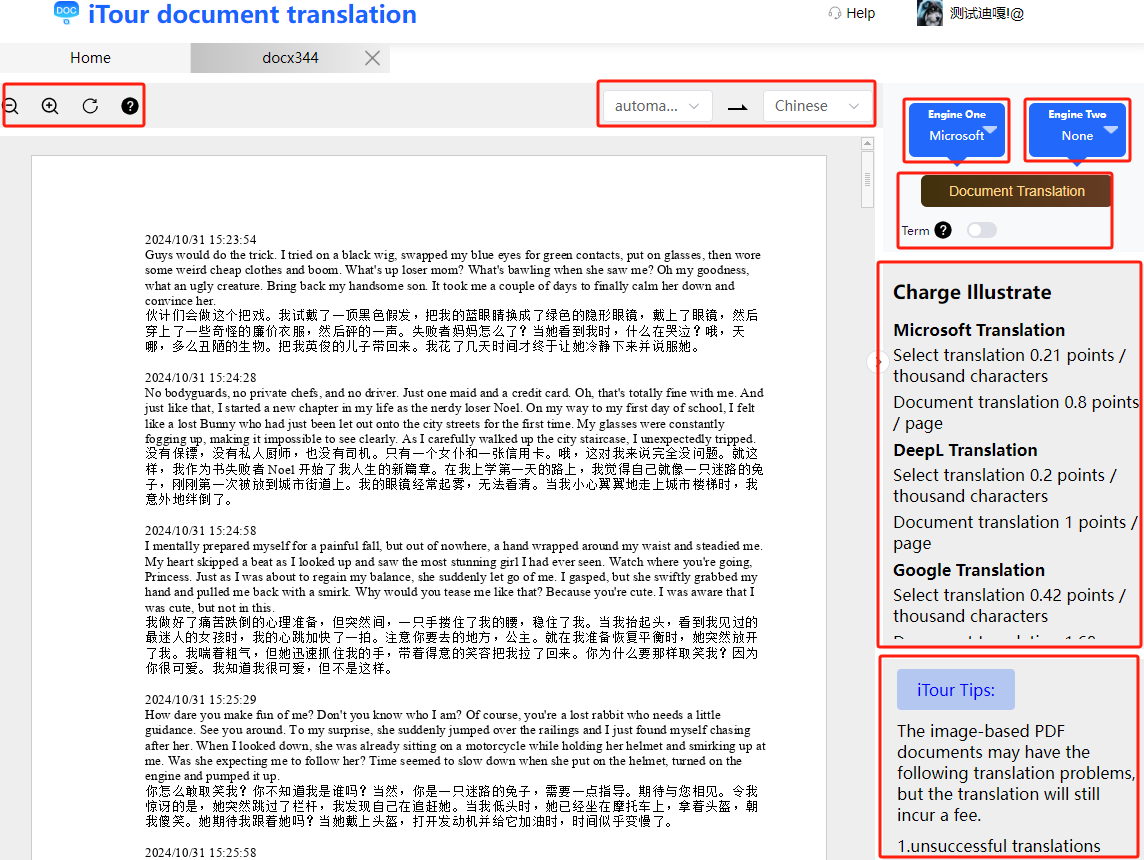
Task: Click the iTour Tips: label
Action: tap(956, 690)
